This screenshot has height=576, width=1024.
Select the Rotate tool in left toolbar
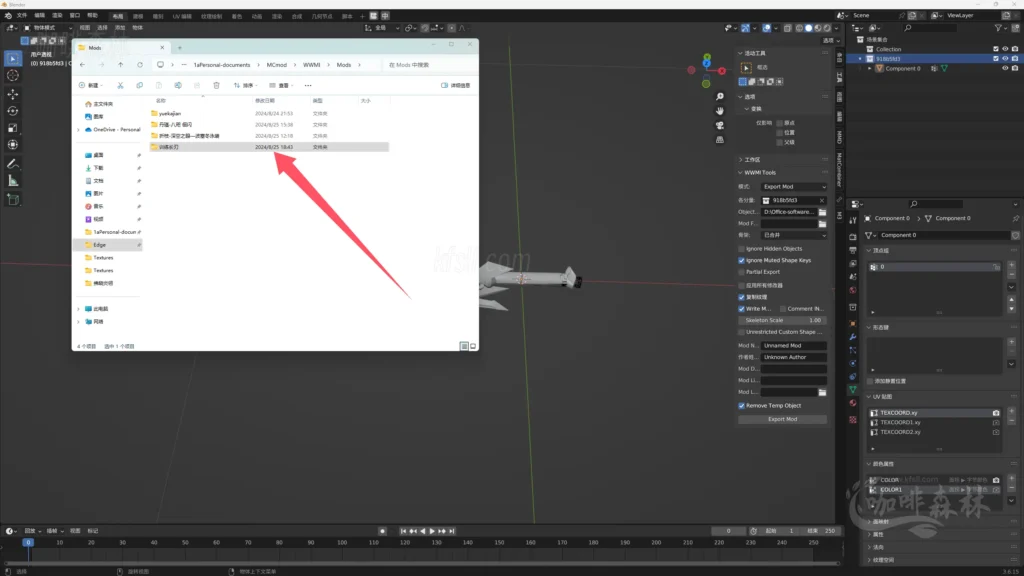[x=13, y=111]
